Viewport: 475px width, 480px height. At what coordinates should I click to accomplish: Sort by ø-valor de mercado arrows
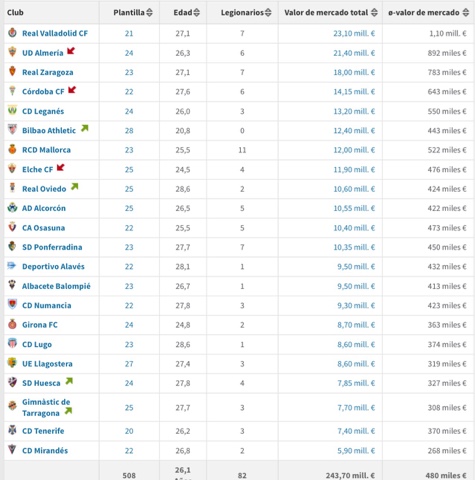coord(466,13)
